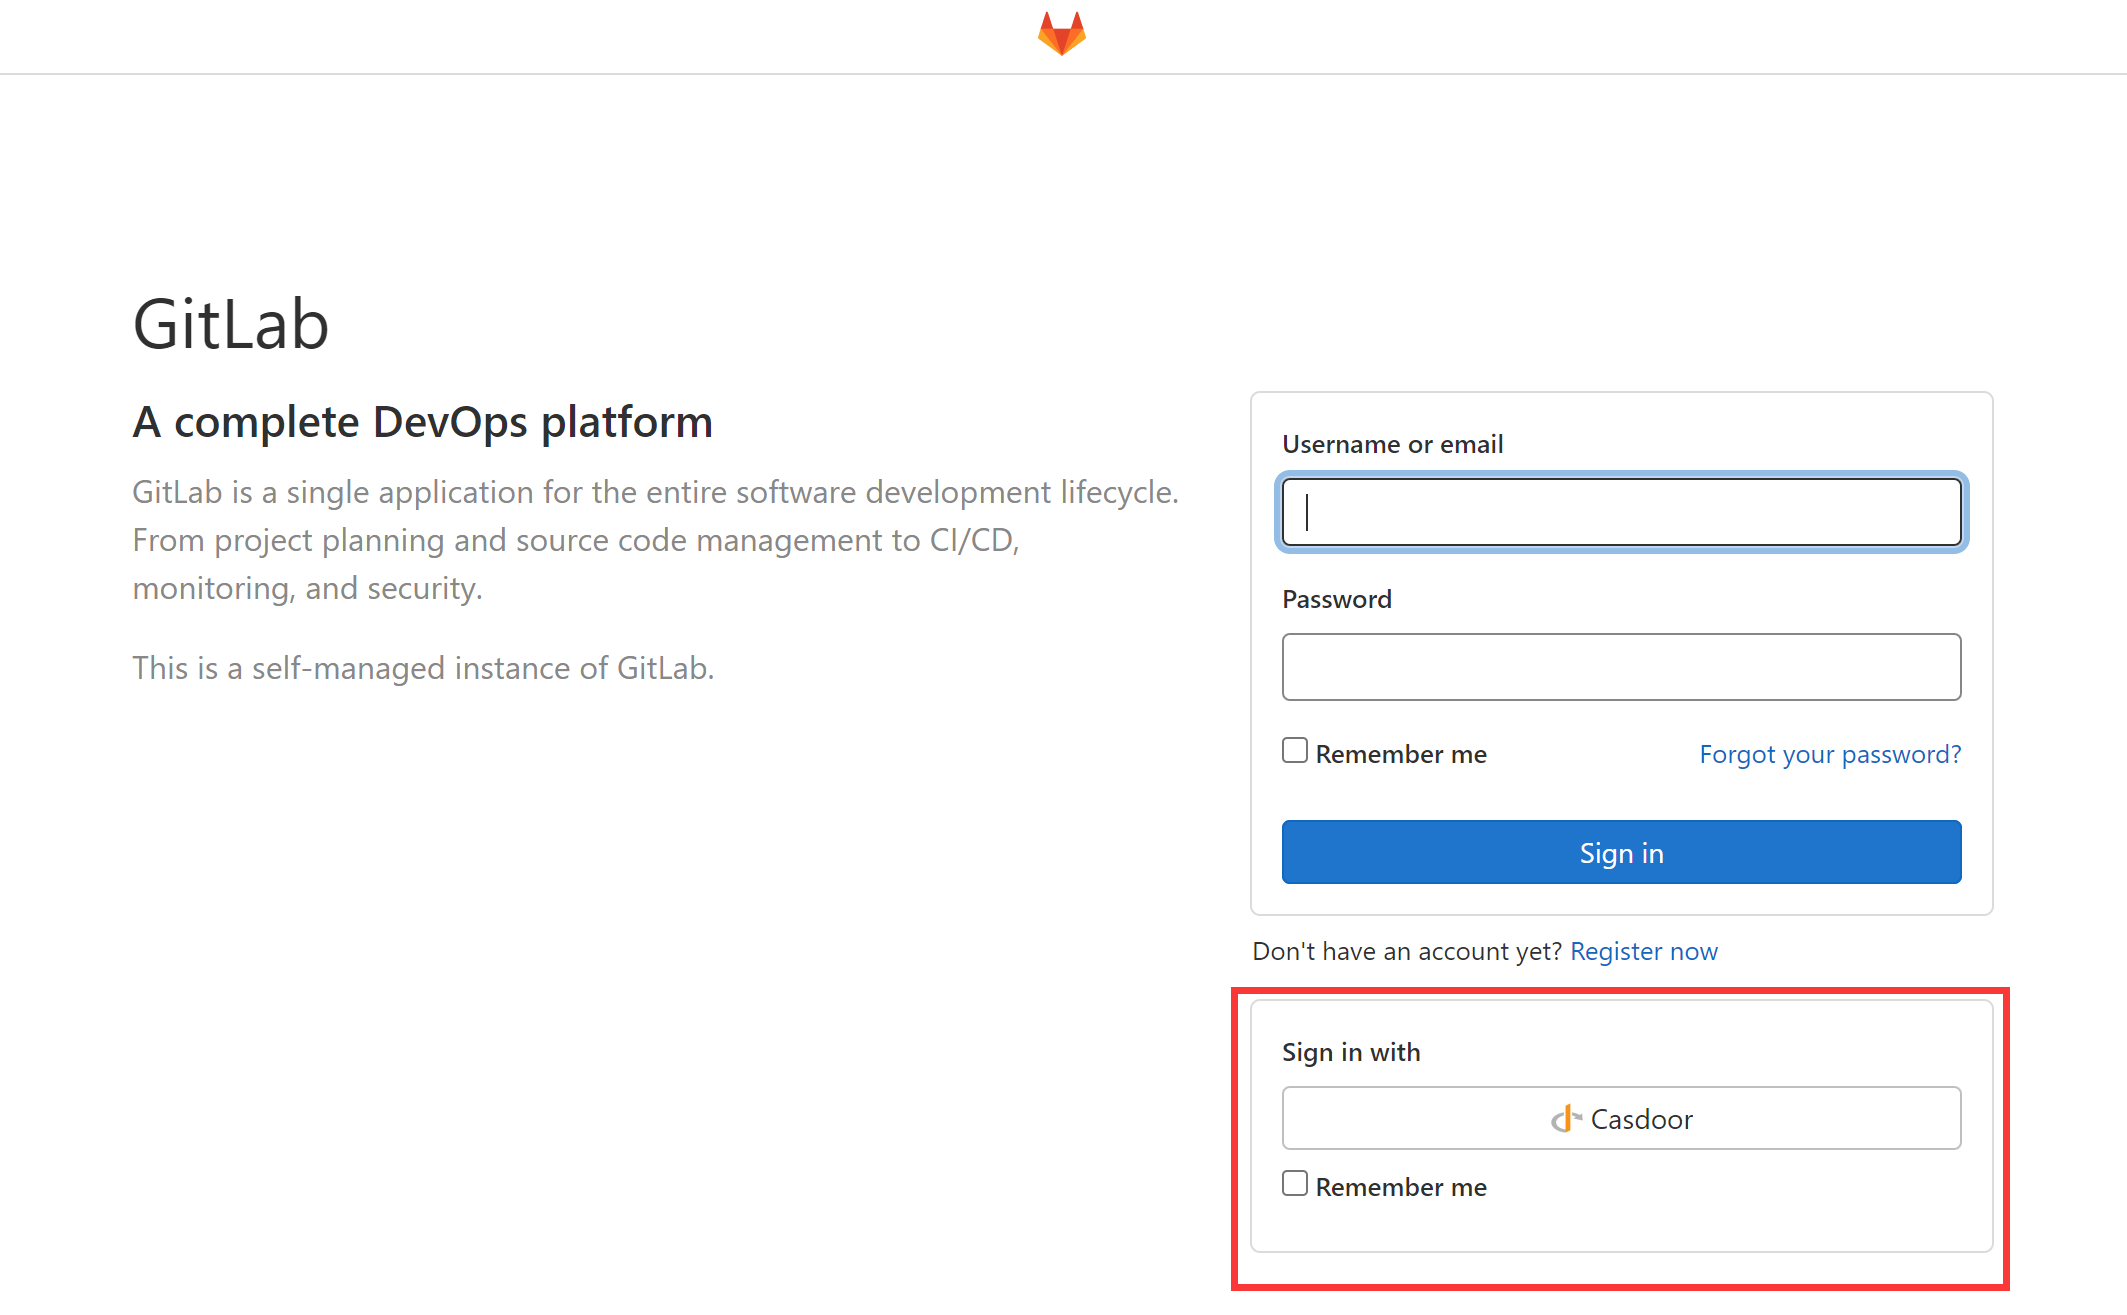The width and height of the screenshot is (2127, 1315).
Task: Click inside the empty Password box
Action: 1620,667
